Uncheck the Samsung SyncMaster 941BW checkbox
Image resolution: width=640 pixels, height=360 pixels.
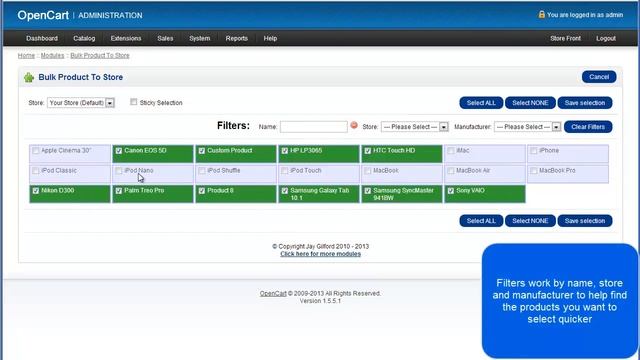tap(368, 191)
